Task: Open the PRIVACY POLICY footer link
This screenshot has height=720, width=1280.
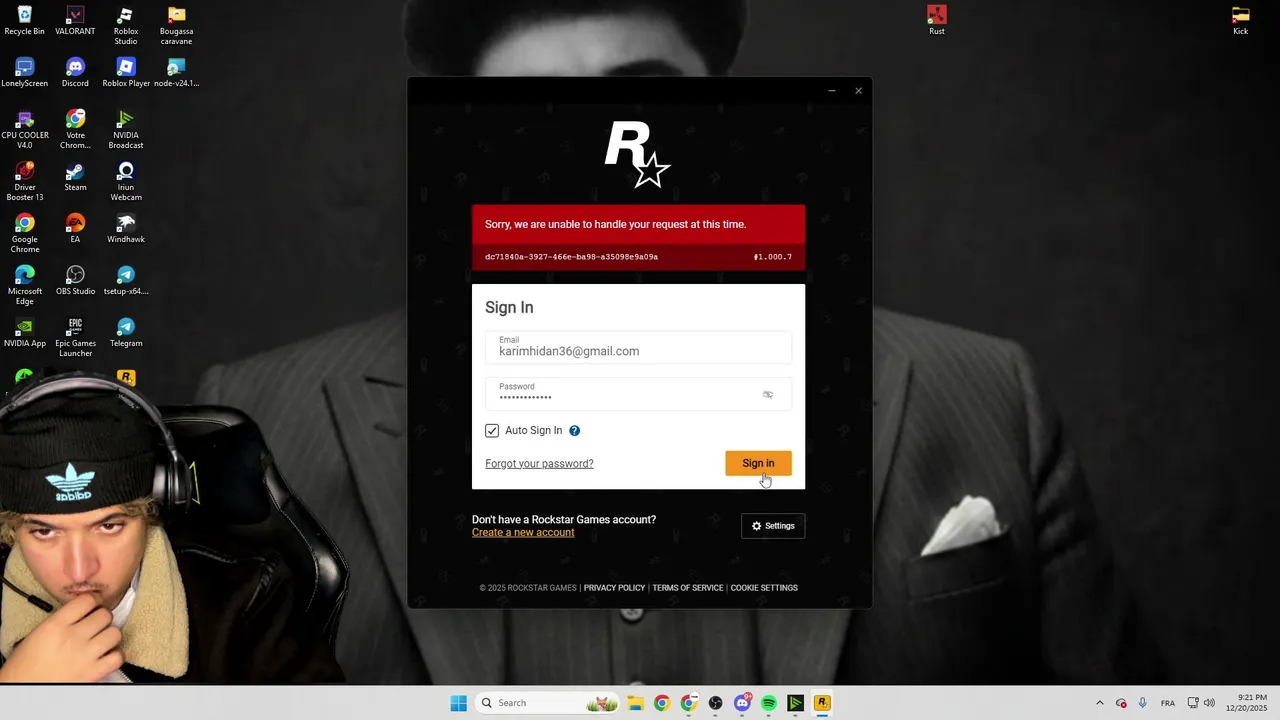Action: pyautogui.click(x=614, y=588)
